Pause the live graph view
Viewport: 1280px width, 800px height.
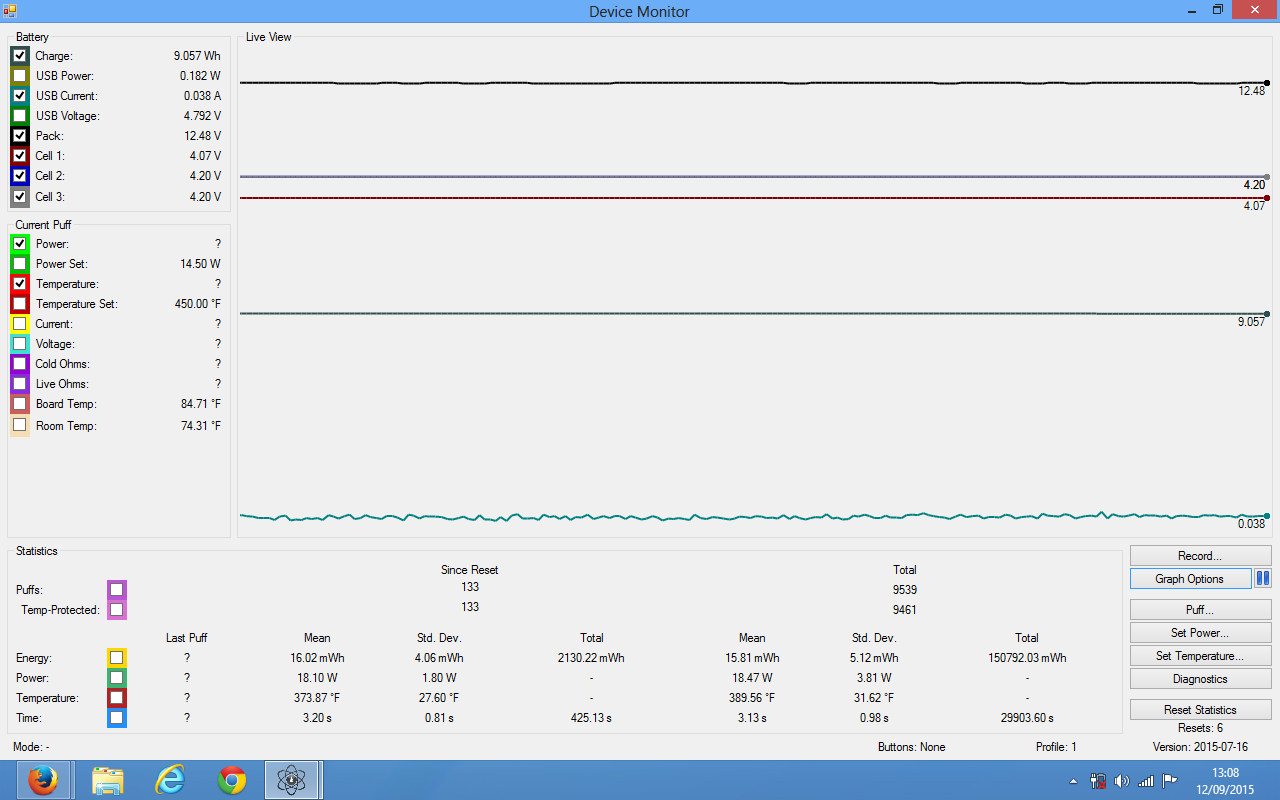(1262, 579)
